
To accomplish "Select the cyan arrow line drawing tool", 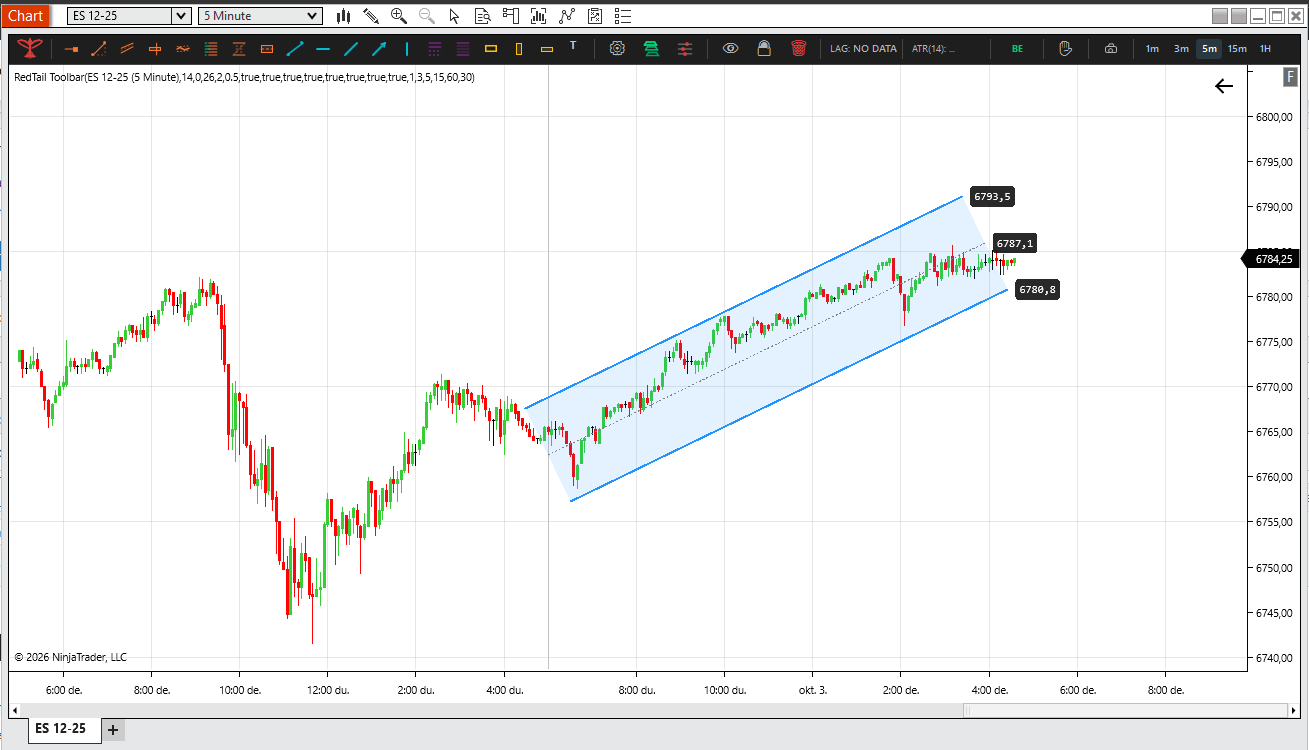I will click(x=379, y=48).
